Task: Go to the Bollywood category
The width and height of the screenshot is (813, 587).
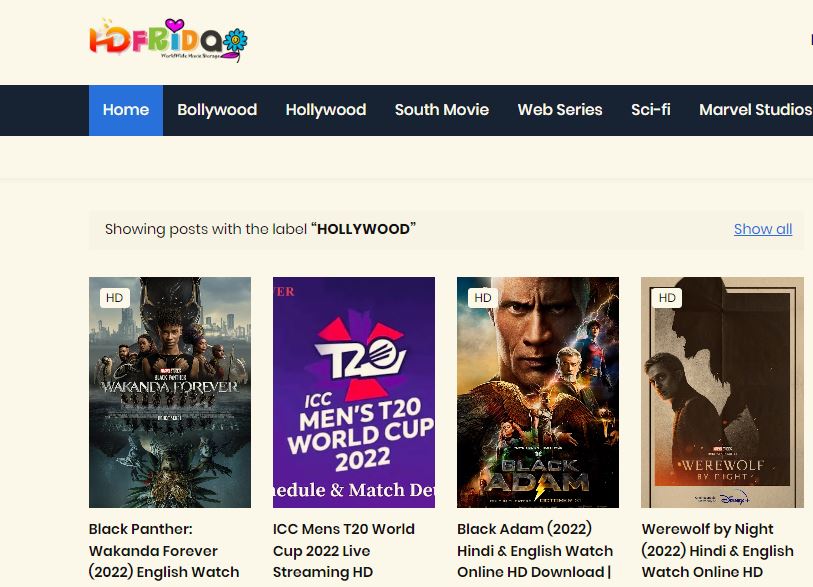Action: (217, 110)
